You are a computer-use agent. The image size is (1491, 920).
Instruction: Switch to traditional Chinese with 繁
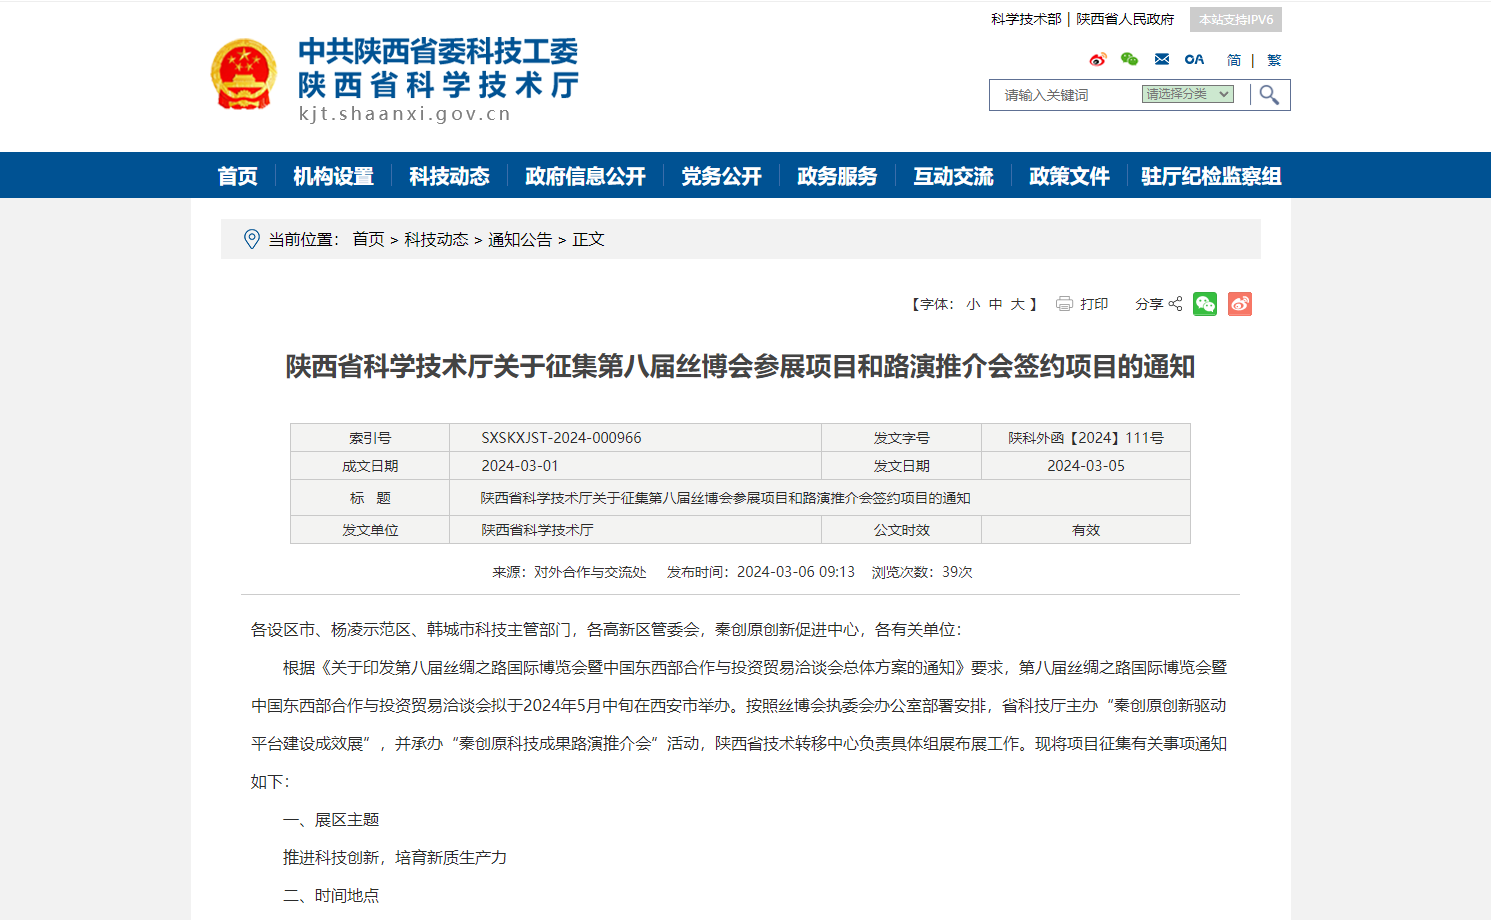pyautogui.click(x=1274, y=59)
